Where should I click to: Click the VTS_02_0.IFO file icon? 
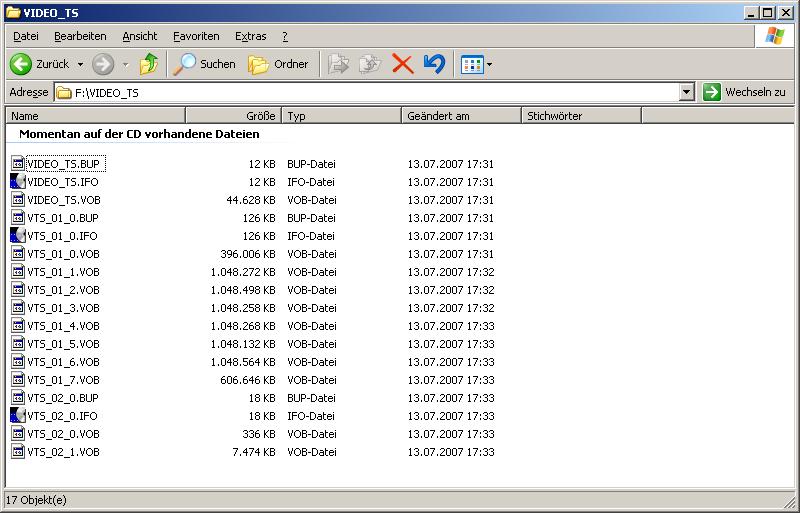click(18, 416)
